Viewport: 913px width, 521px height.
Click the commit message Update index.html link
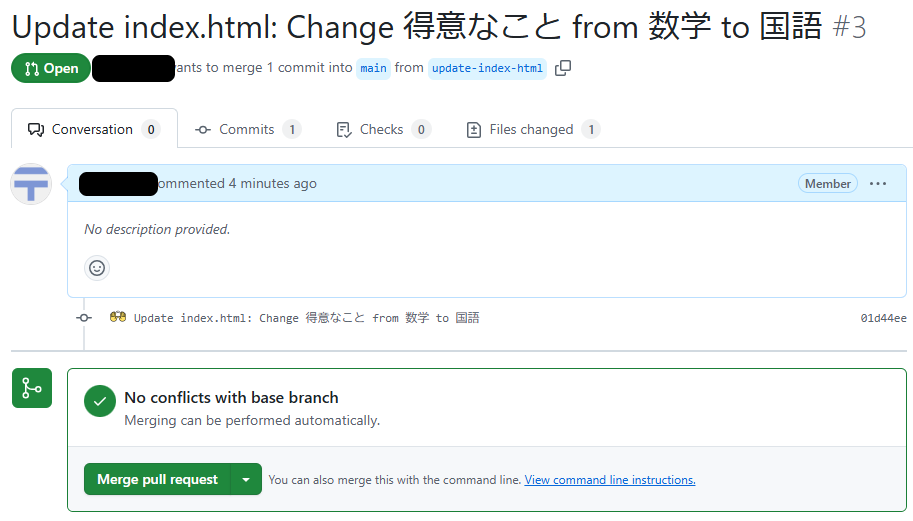point(306,318)
